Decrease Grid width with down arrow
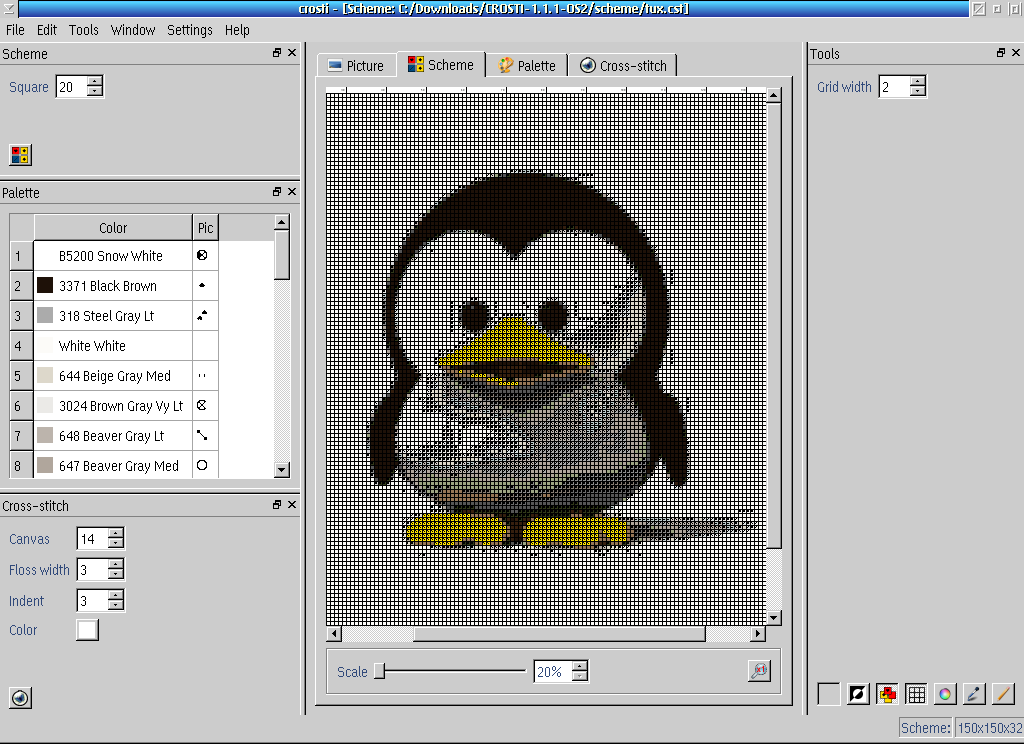1024x744 pixels. 918,91
